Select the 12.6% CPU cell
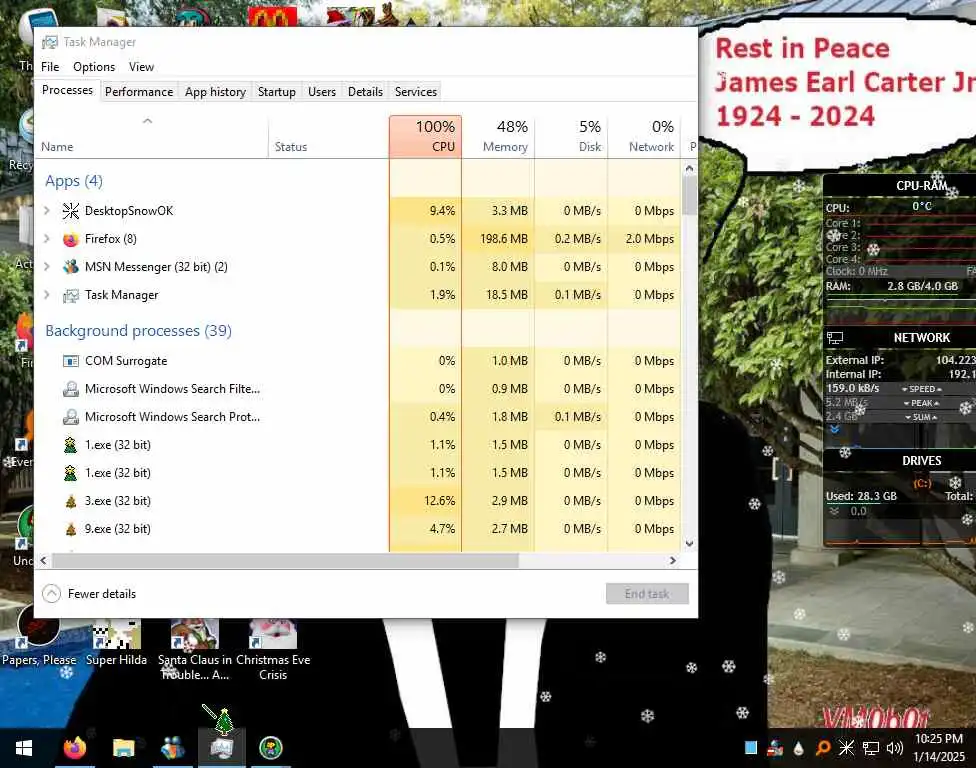This screenshot has width=976, height=768. pos(425,501)
